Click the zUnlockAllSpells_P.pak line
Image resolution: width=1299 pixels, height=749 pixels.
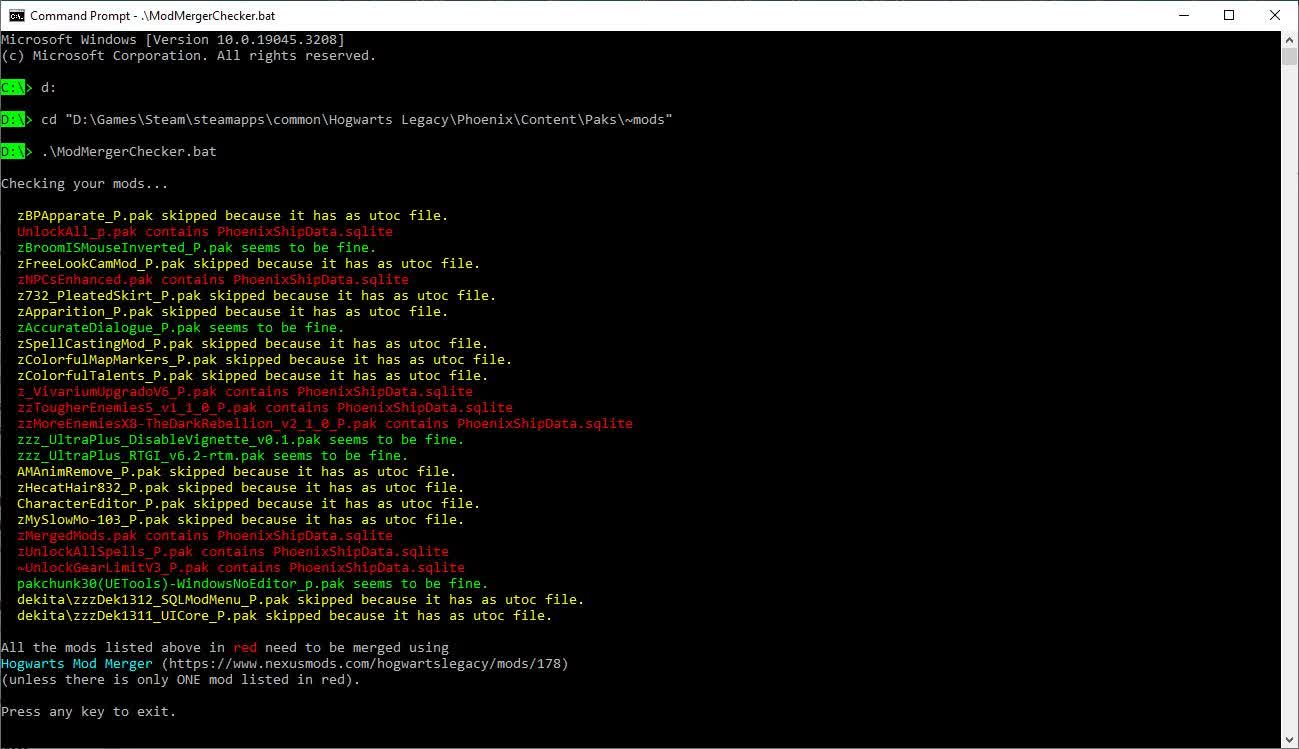tap(233, 552)
